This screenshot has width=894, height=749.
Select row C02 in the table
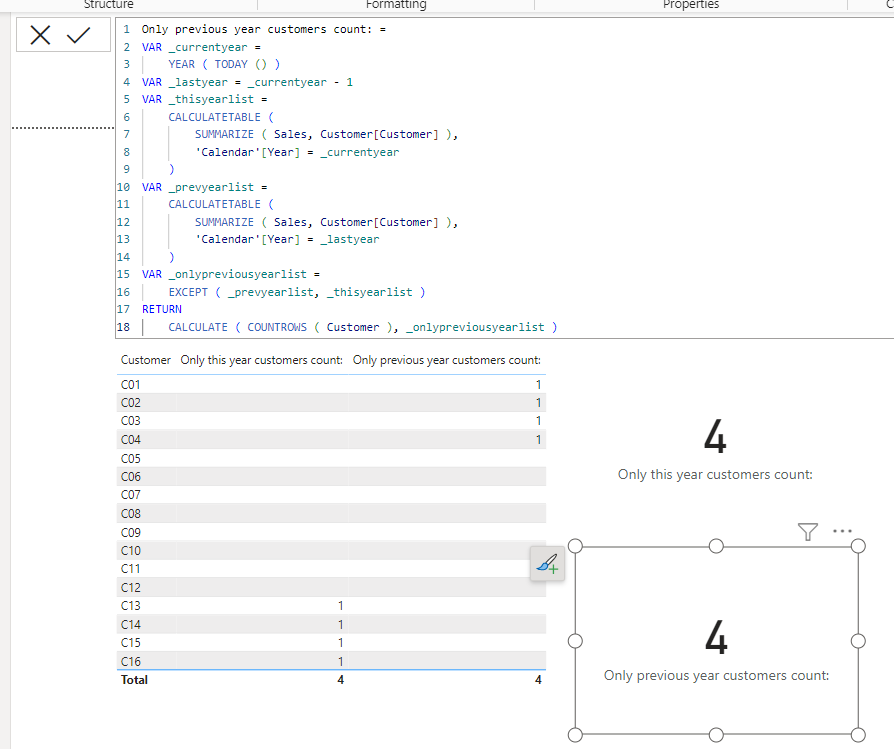coord(331,402)
